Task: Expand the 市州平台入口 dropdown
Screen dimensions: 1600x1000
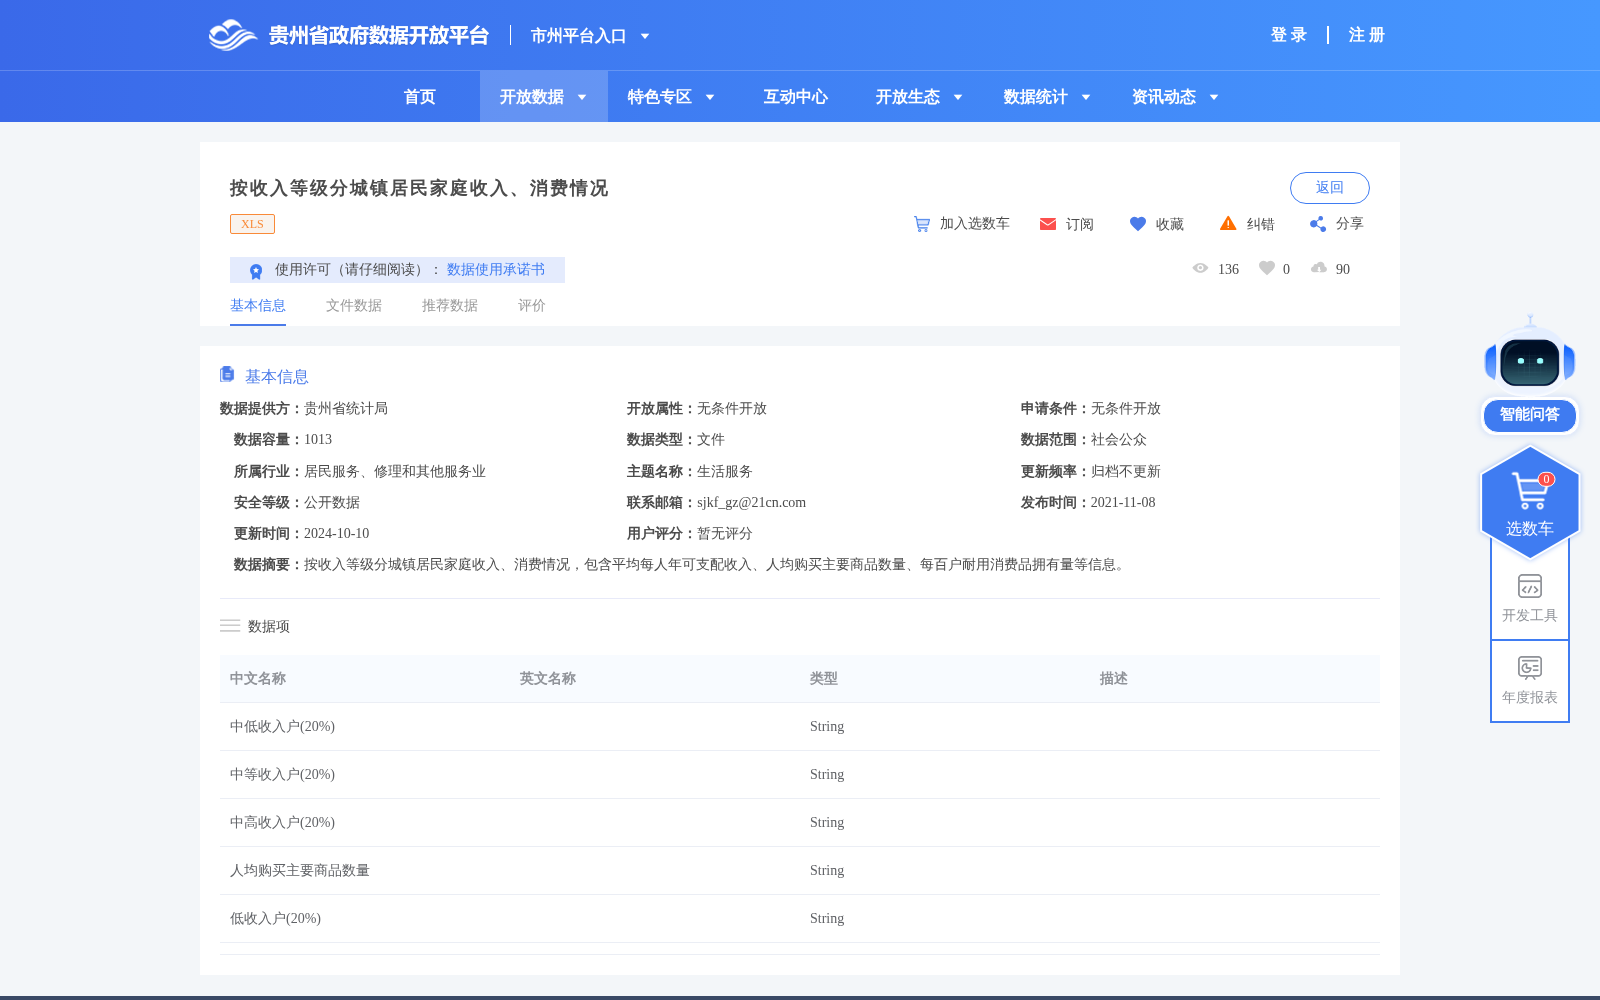Action: click(x=645, y=36)
